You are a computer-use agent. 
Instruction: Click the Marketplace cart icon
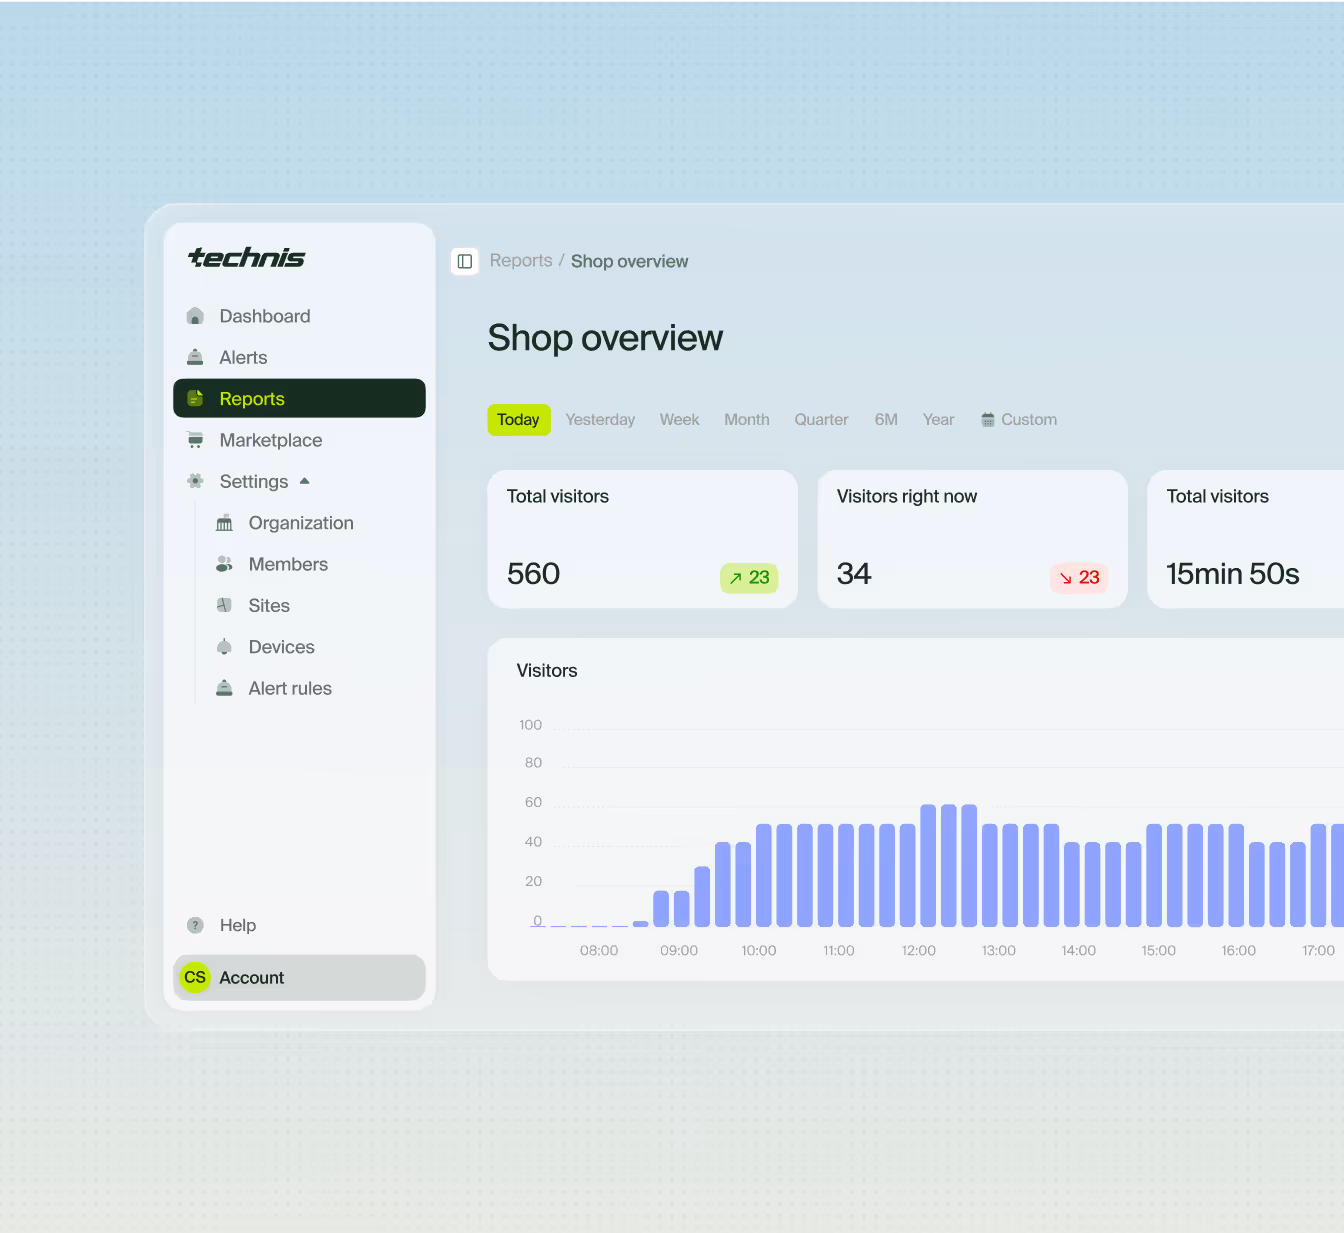tap(195, 440)
